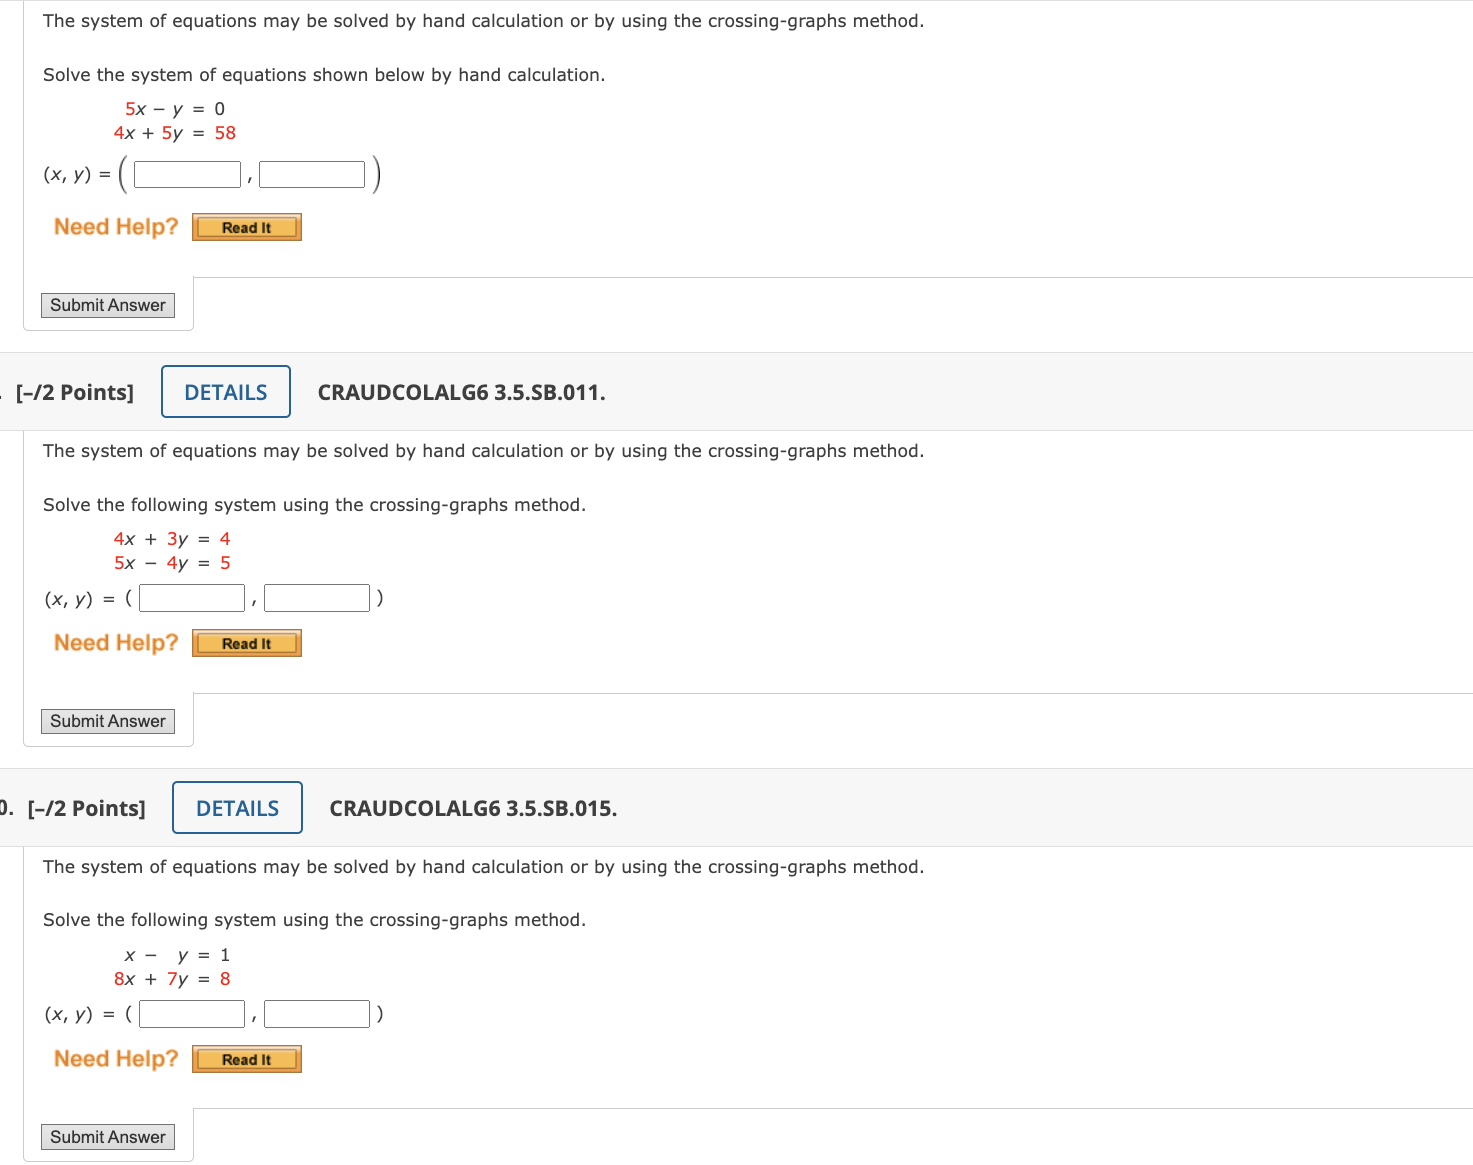Select the y answer field for problem SB.011
The image size is (1473, 1165).
point(316,597)
